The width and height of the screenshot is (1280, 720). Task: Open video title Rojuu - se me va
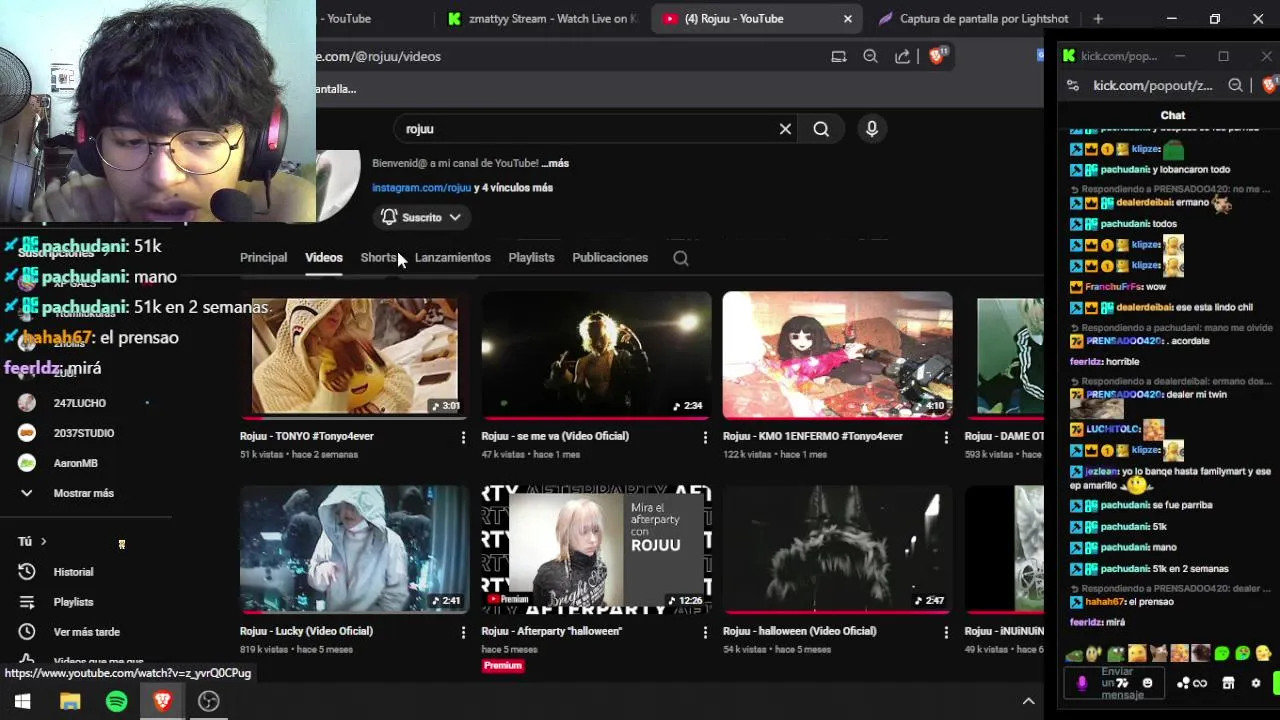click(x=555, y=436)
